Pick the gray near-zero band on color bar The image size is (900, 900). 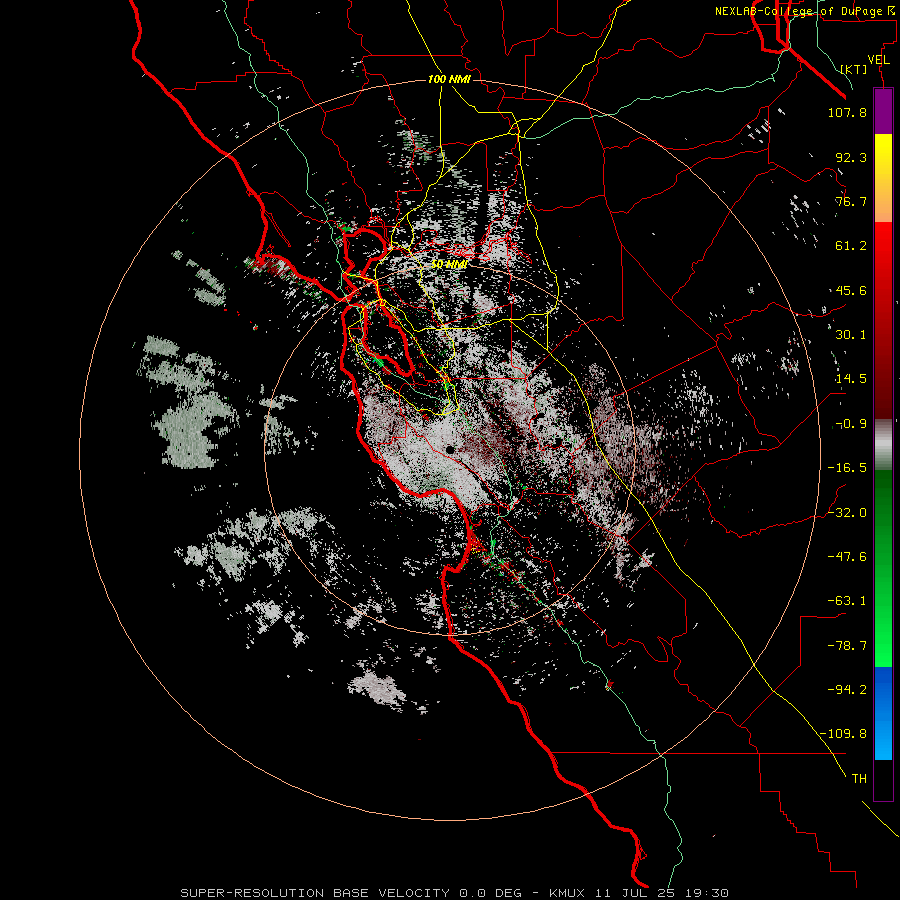tap(883, 445)
